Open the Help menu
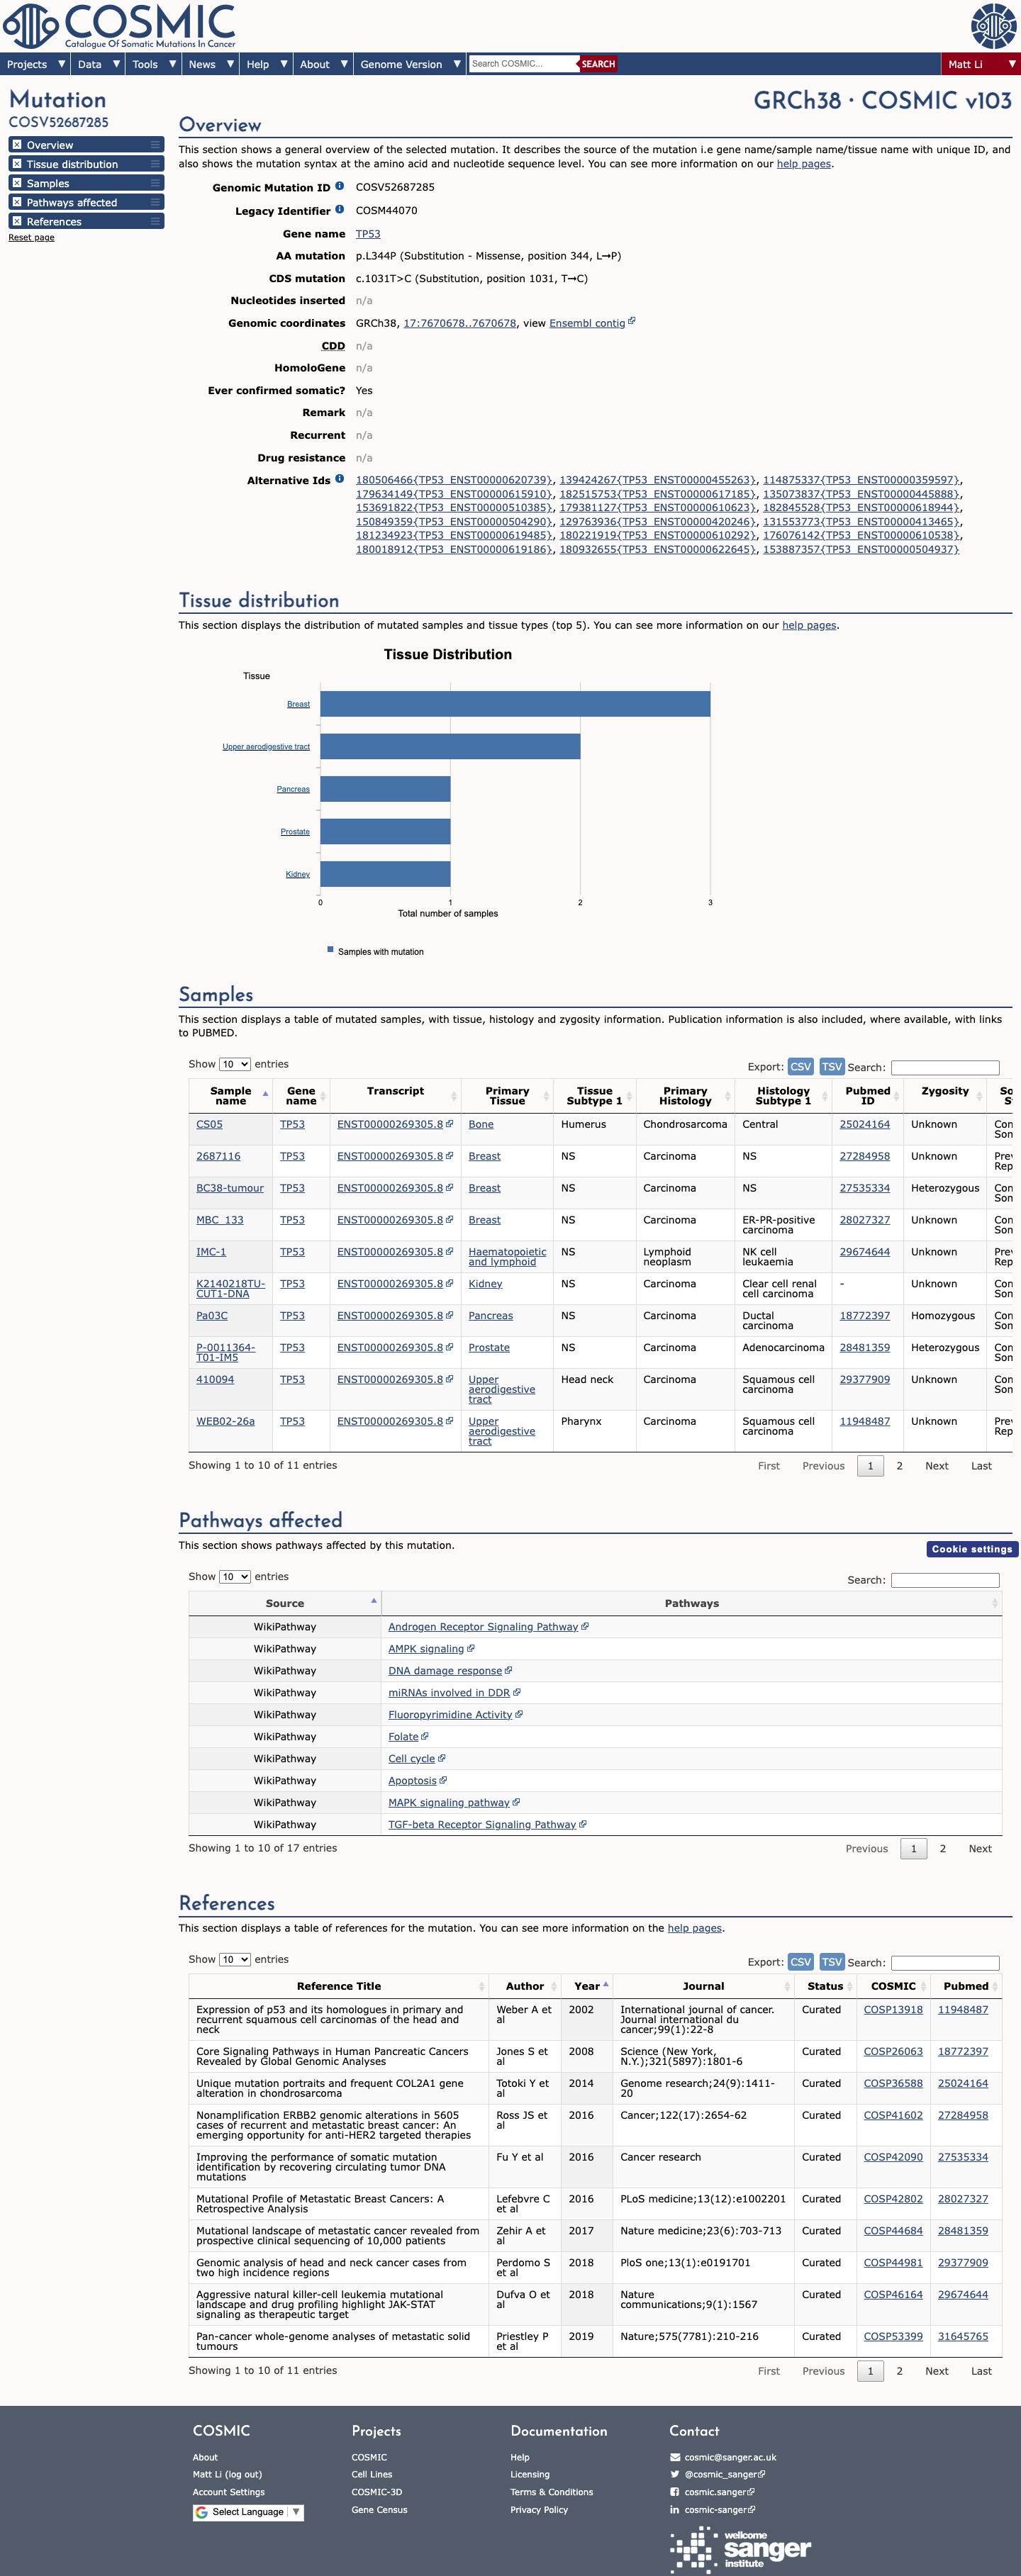 pyautogui.click(x=266, y=64)
